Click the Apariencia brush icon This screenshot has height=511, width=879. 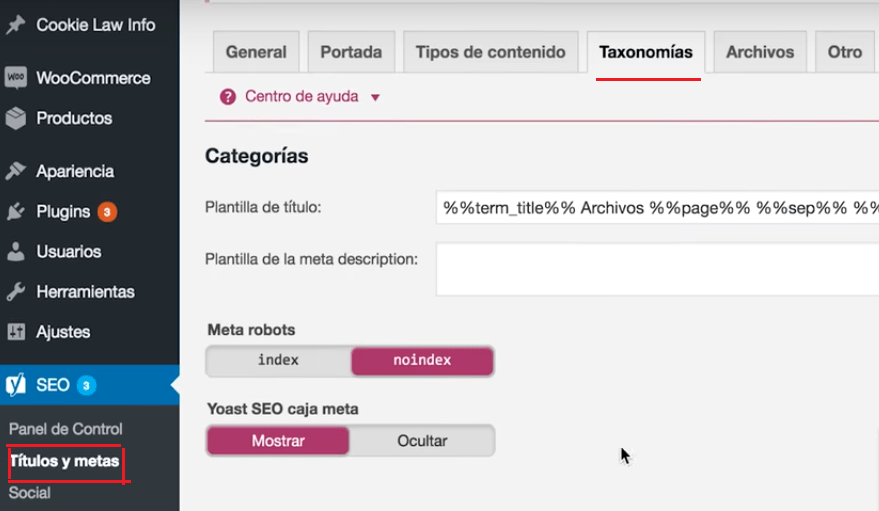click(x=15, y=171)
